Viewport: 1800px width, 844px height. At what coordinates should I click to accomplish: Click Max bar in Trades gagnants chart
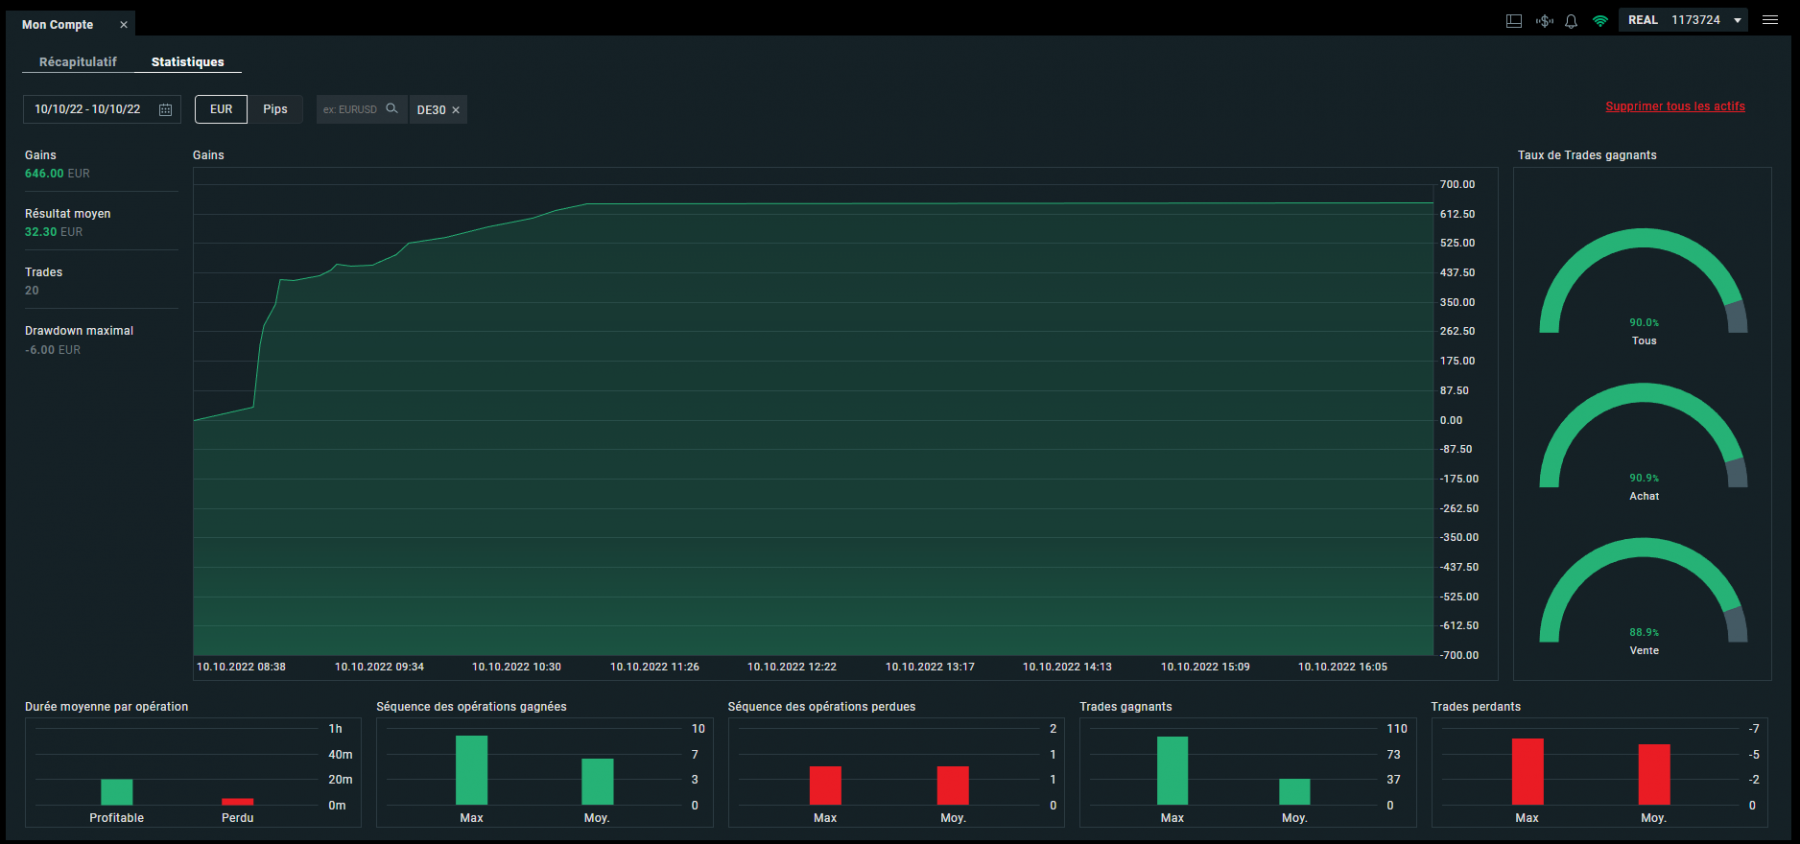coord(1172,771)
